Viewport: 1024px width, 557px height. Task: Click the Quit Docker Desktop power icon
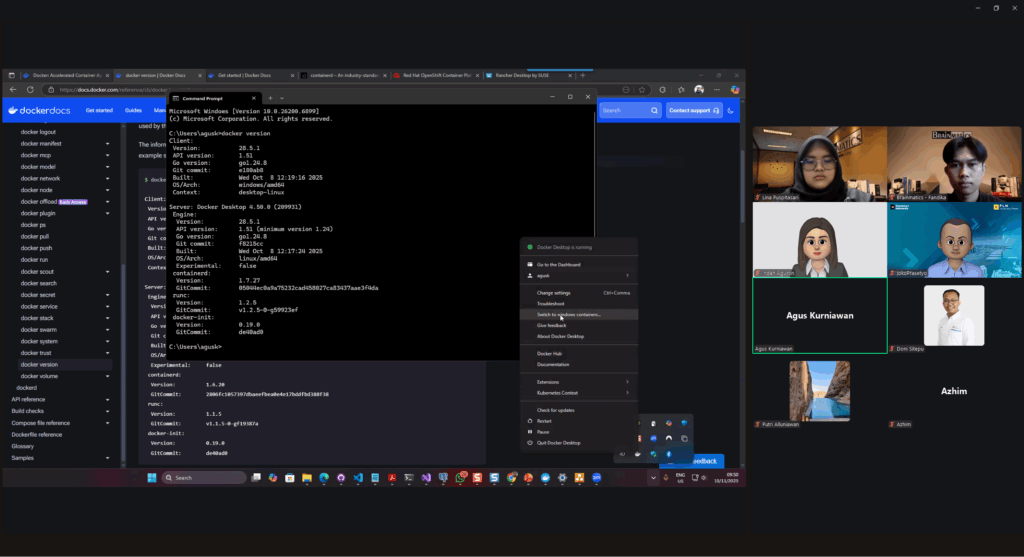click(x=530, y=442)
